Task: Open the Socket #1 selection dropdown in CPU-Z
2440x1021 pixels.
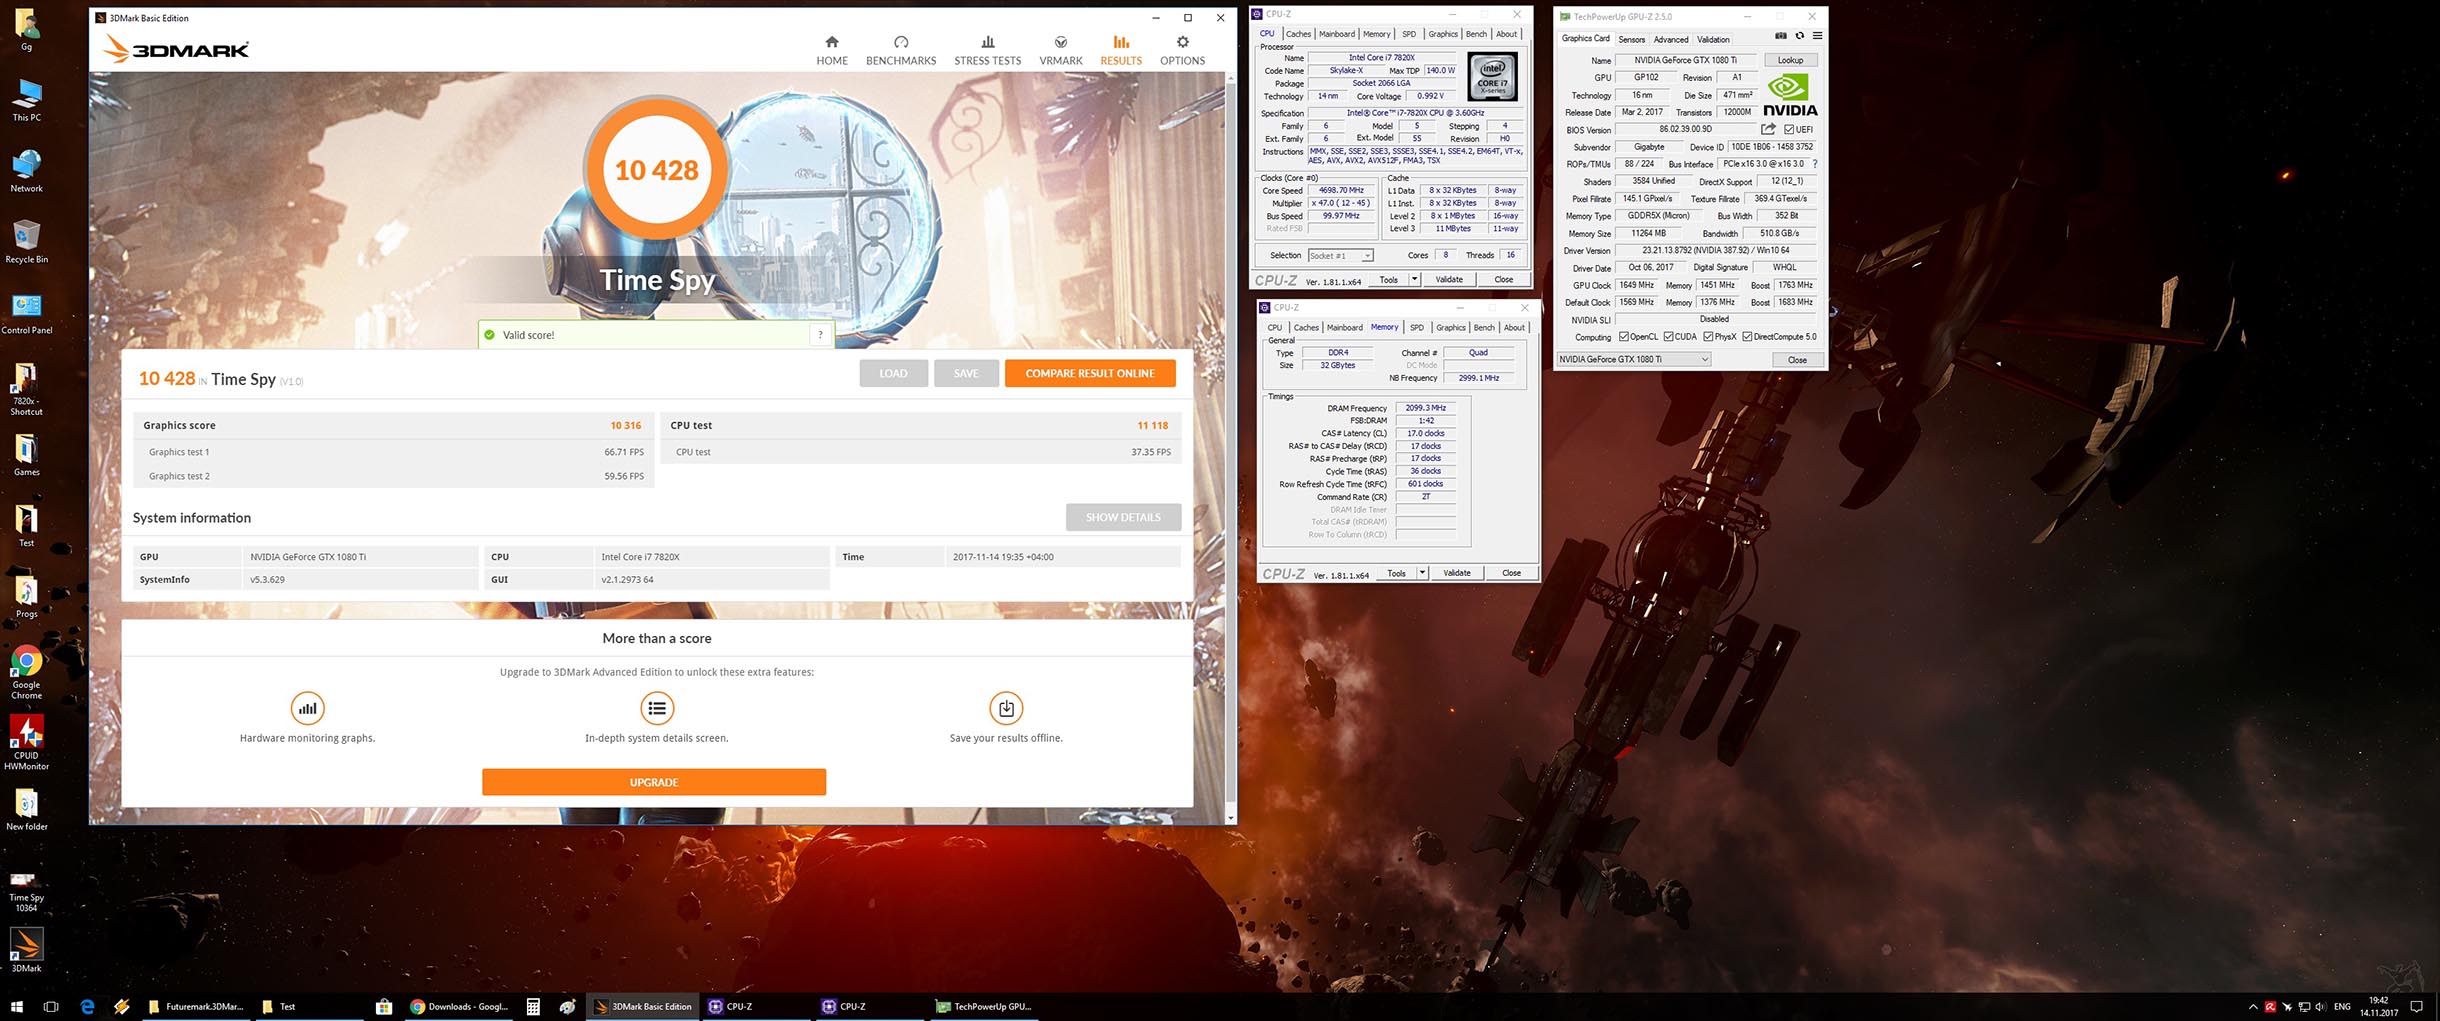Action: pyautogui.click(x=1340, y=256)
